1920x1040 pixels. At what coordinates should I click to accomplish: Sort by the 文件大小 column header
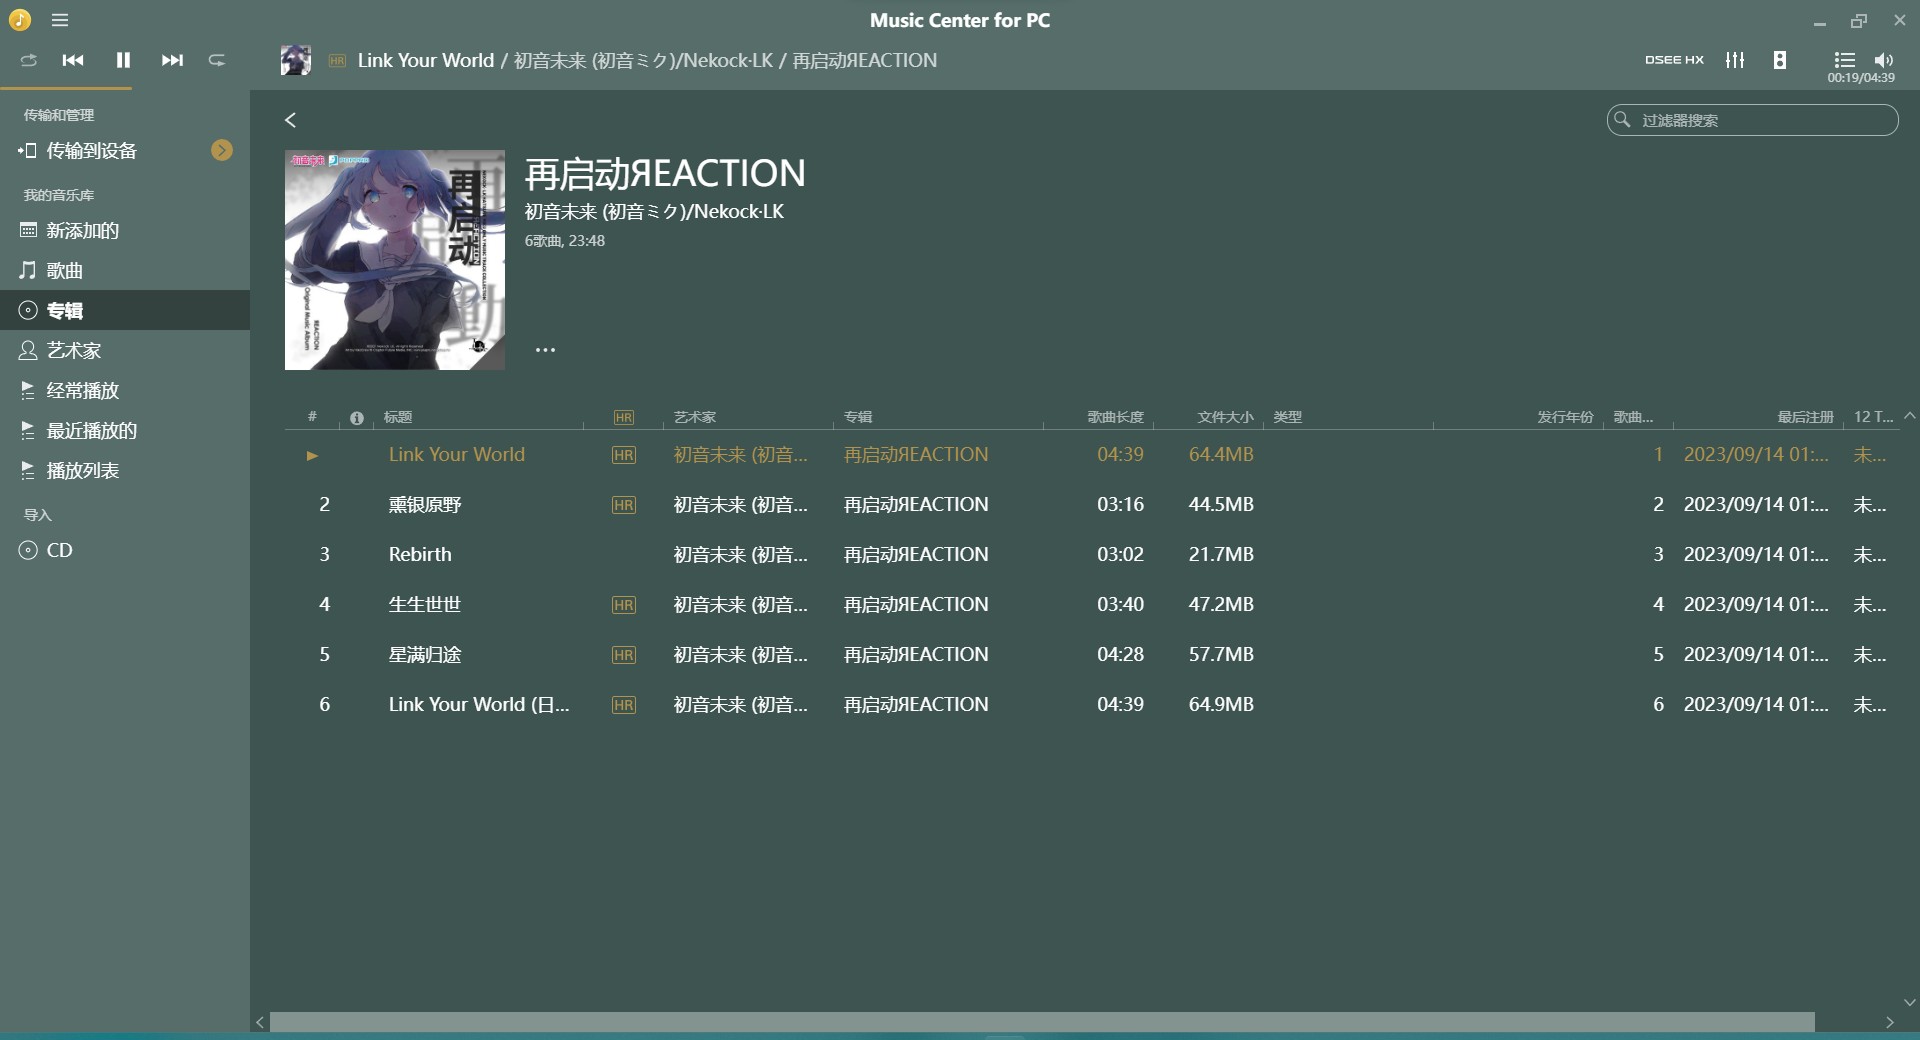[x=1225, y=417]
